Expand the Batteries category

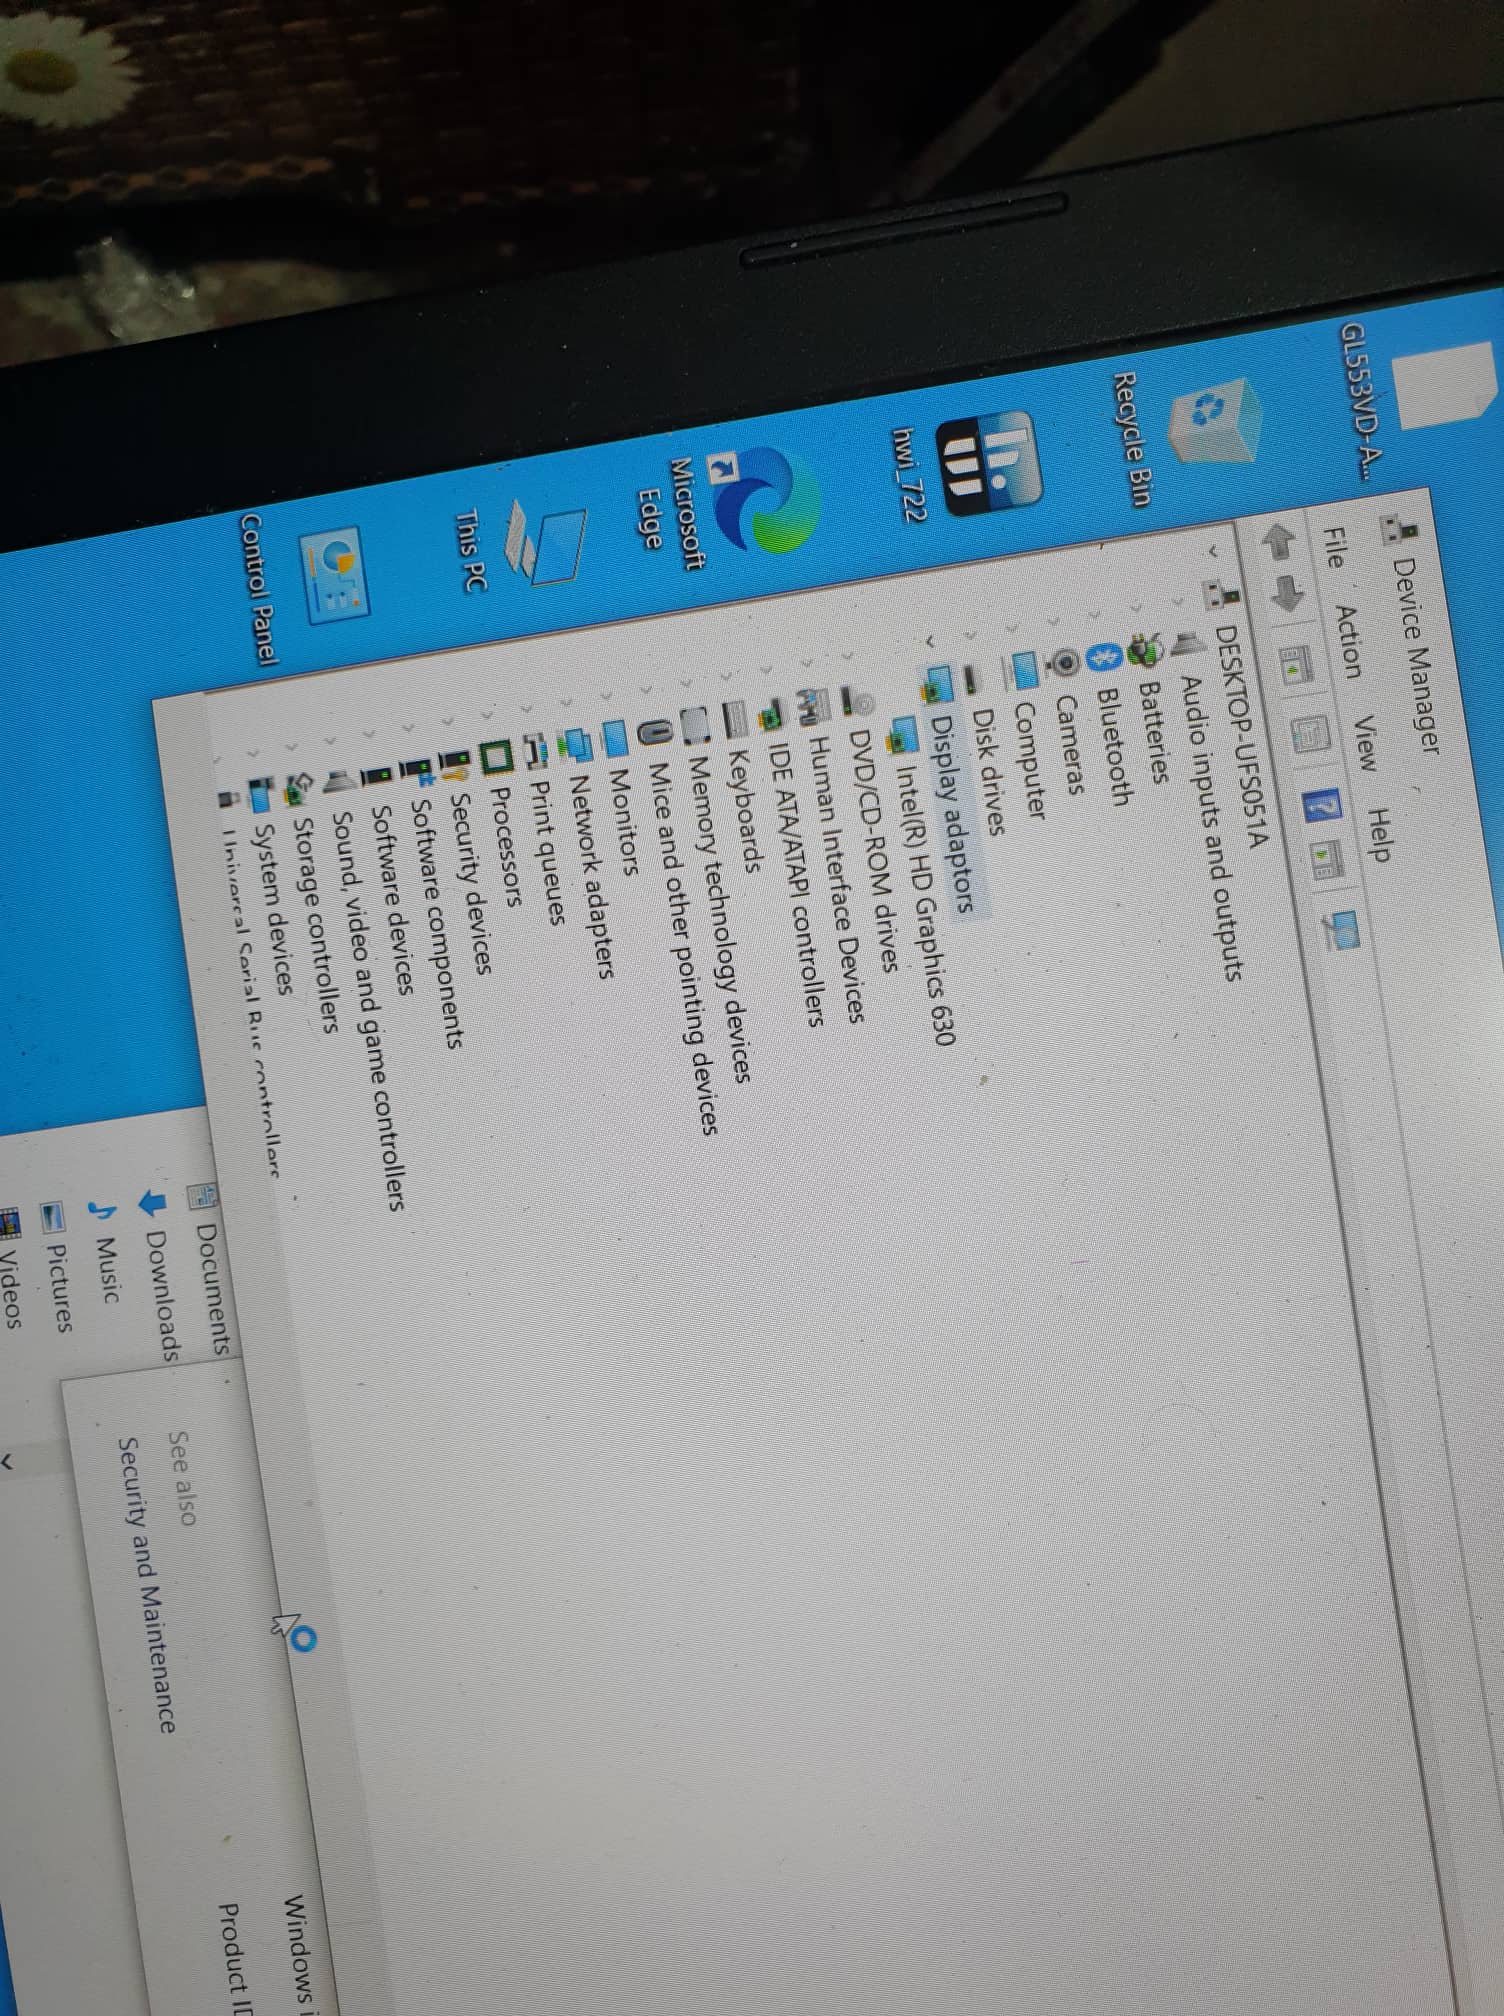(1138, 609)
